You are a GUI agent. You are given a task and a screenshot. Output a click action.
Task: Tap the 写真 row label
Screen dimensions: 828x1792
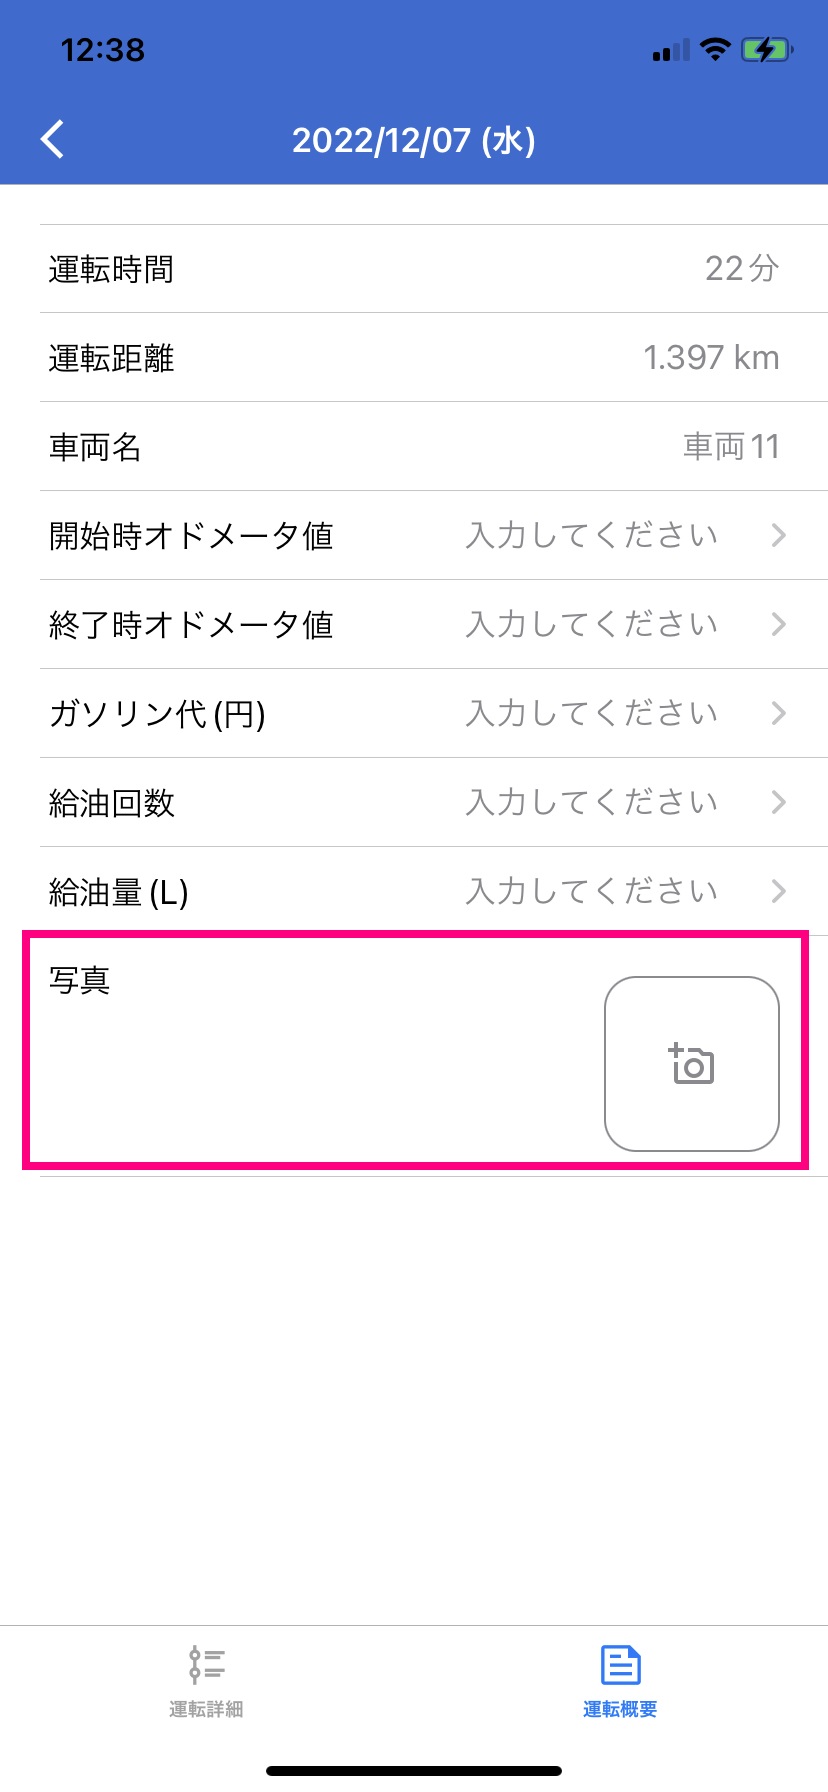click(x=79, y=980)
